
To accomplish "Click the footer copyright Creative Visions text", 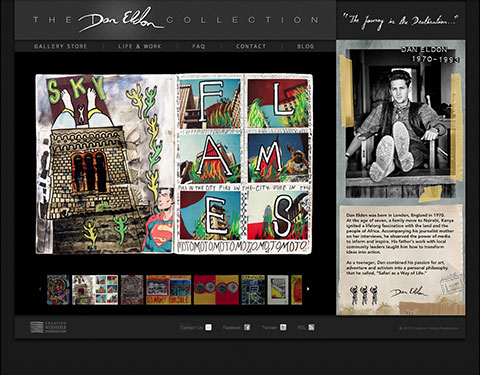I will [x=428, y=328].
